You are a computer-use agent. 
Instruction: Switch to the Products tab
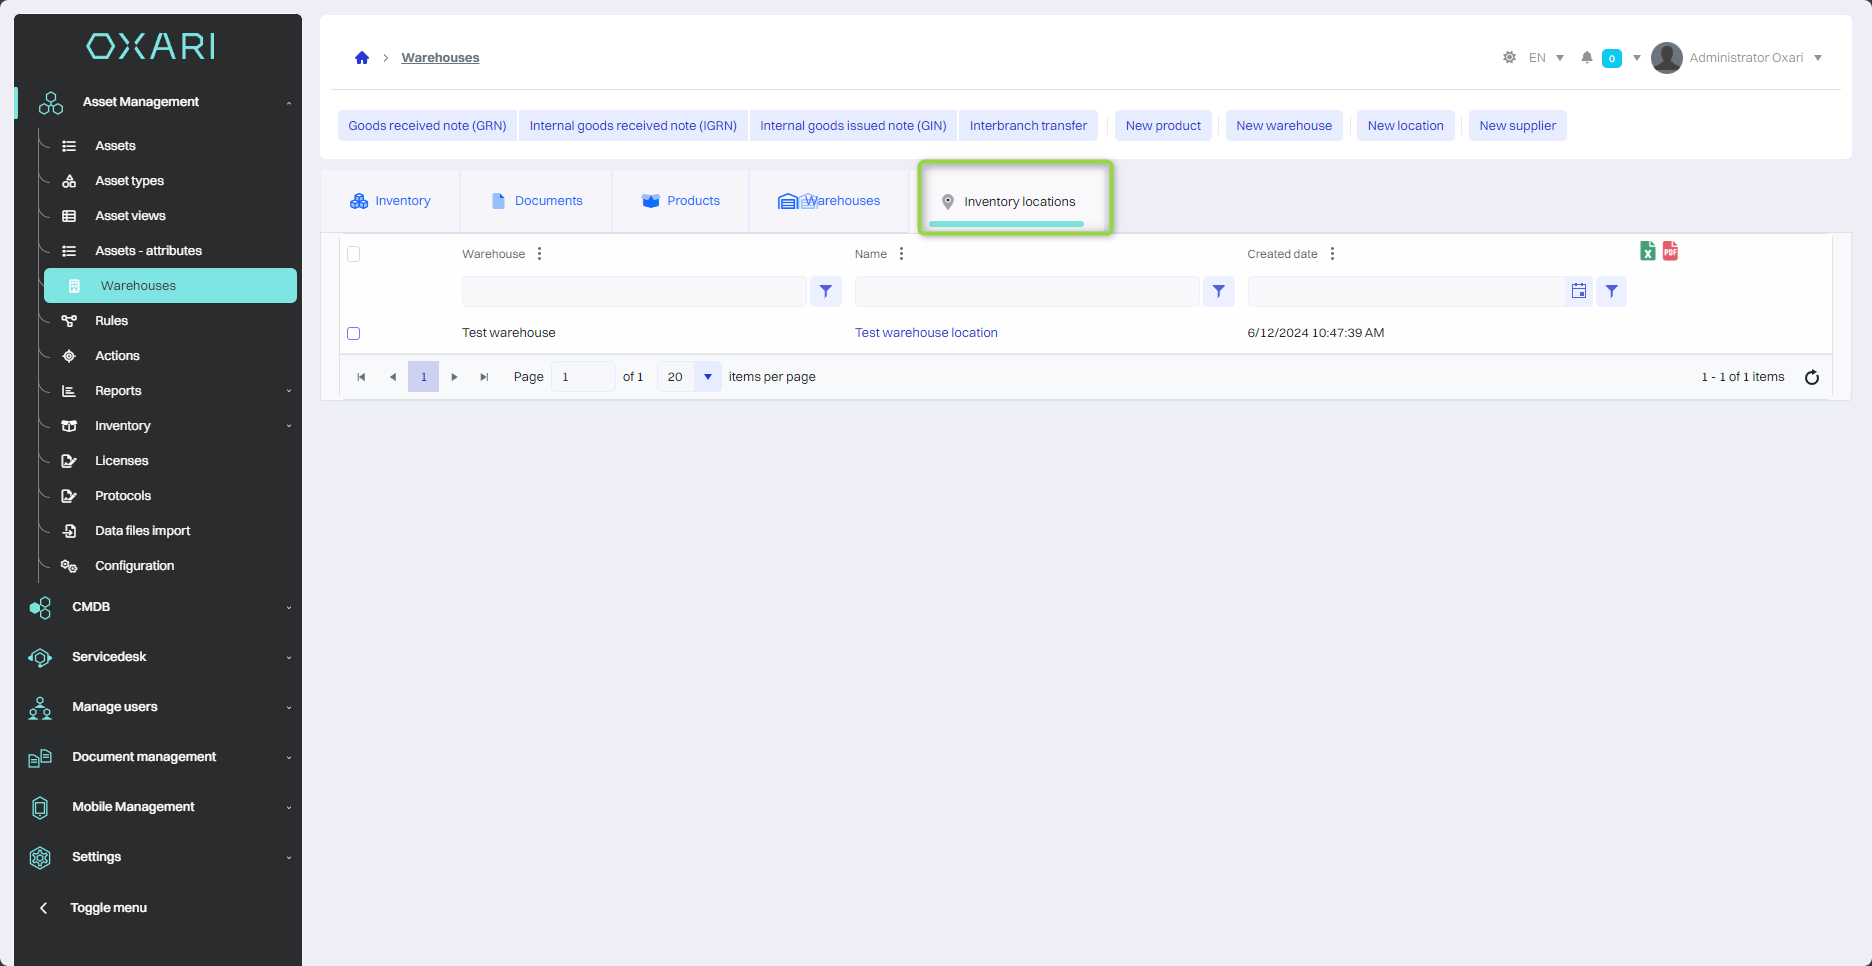click(x=681, y=201)
